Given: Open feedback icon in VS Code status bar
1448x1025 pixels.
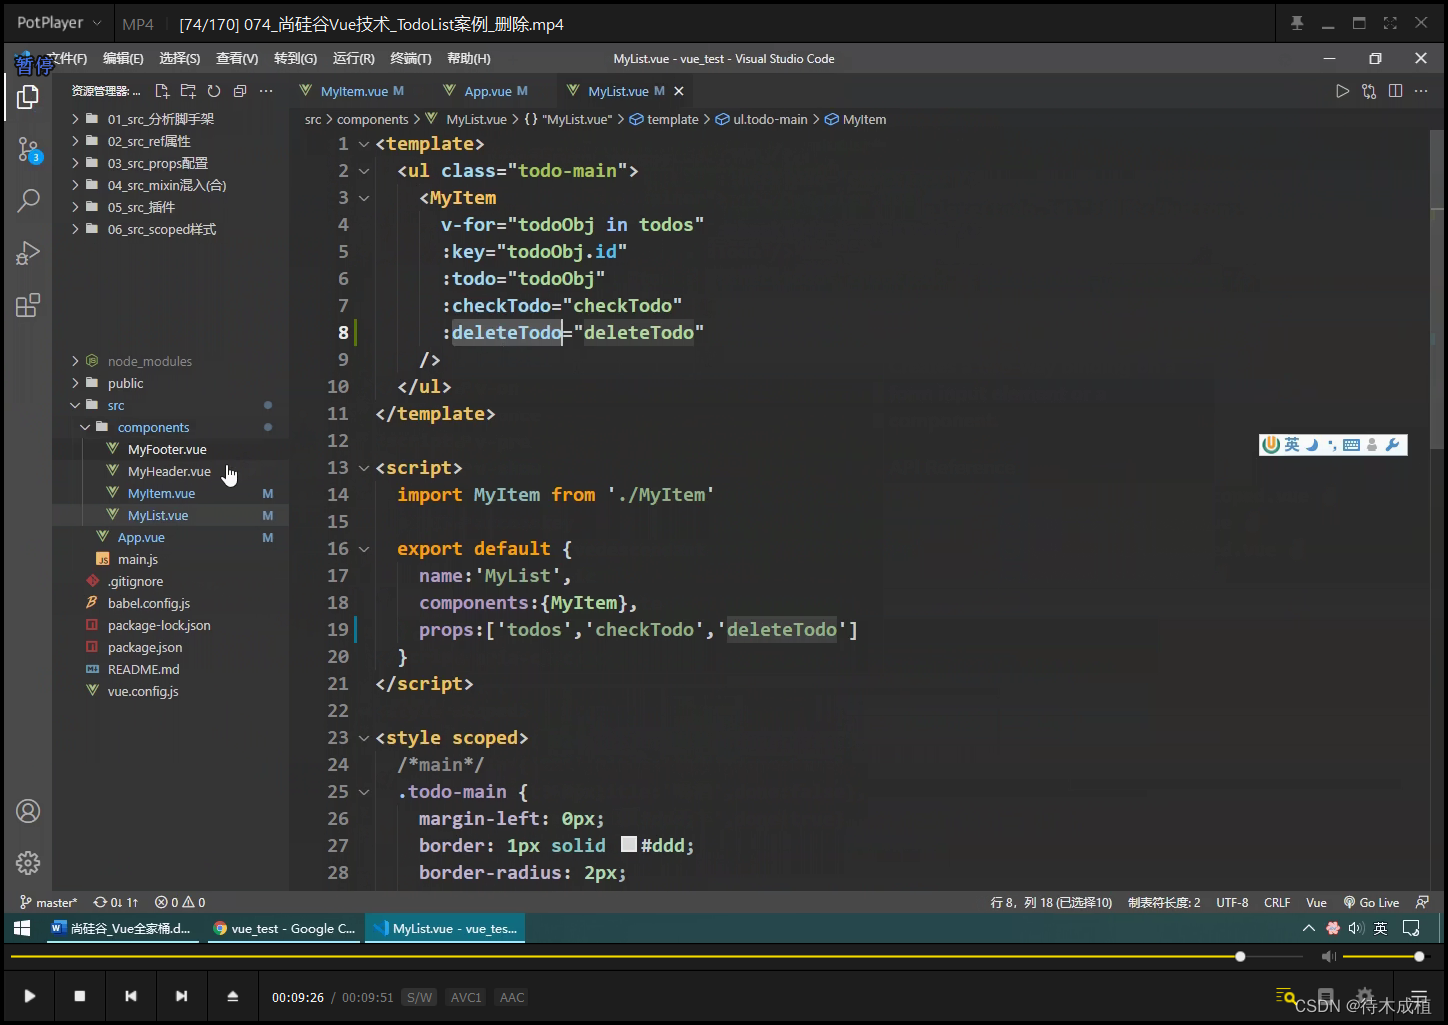Looking at the screenshot, I should [x=1422, y=902].
